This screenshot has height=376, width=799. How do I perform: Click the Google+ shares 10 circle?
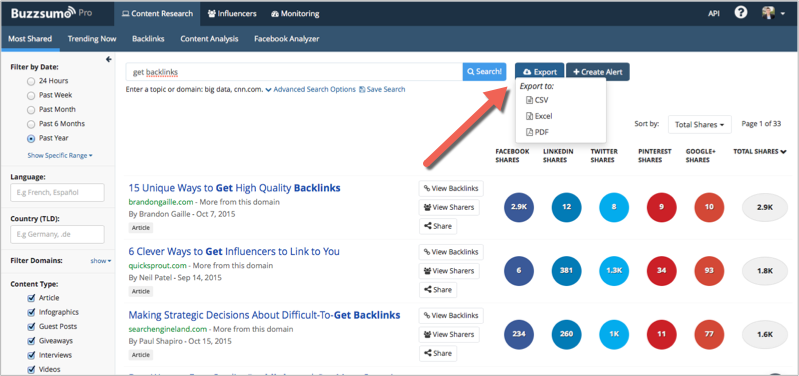[709, 207]
